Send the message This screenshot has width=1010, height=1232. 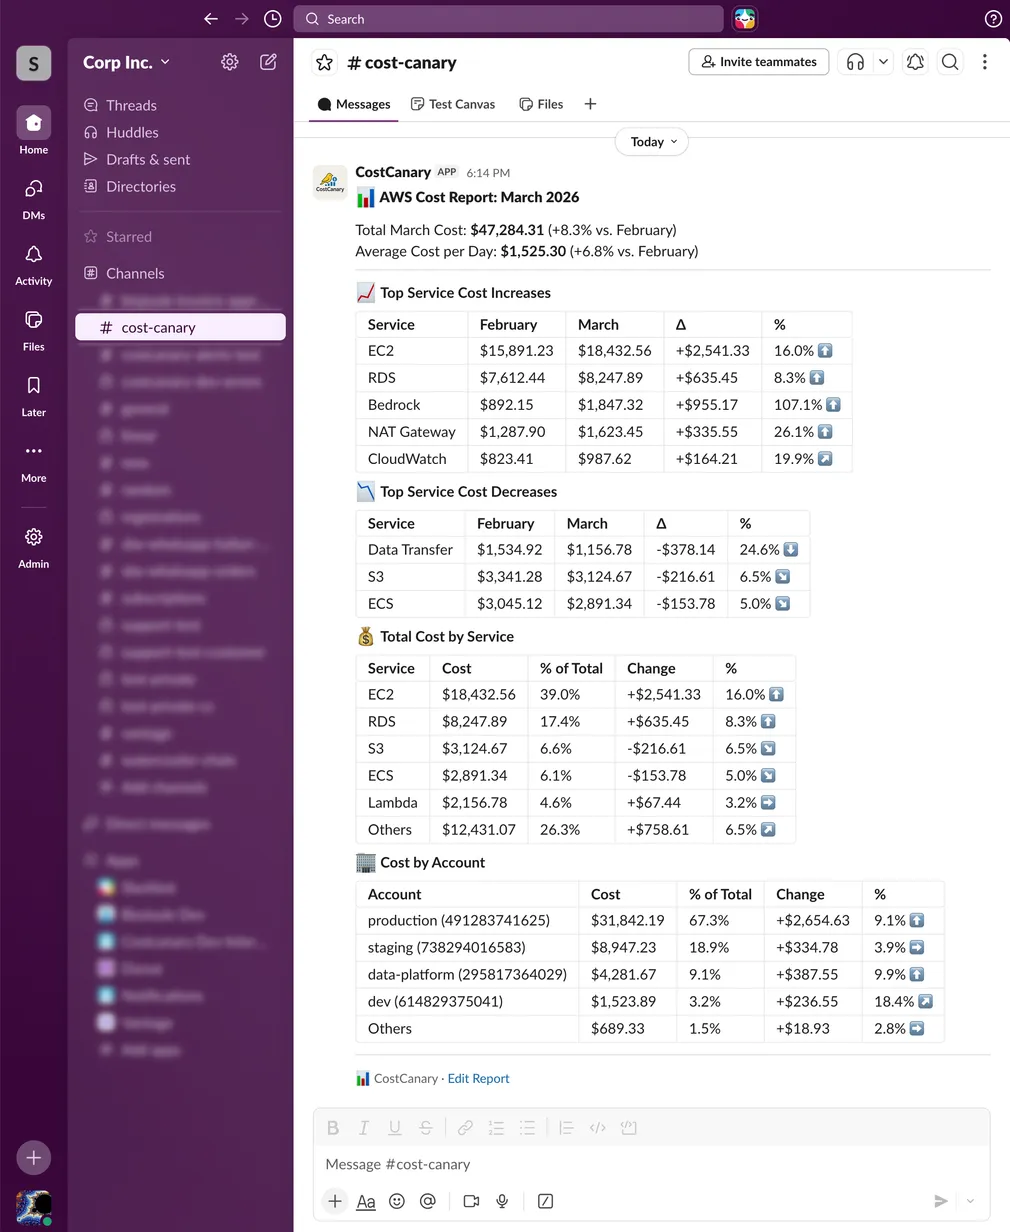pos(941,1201)
